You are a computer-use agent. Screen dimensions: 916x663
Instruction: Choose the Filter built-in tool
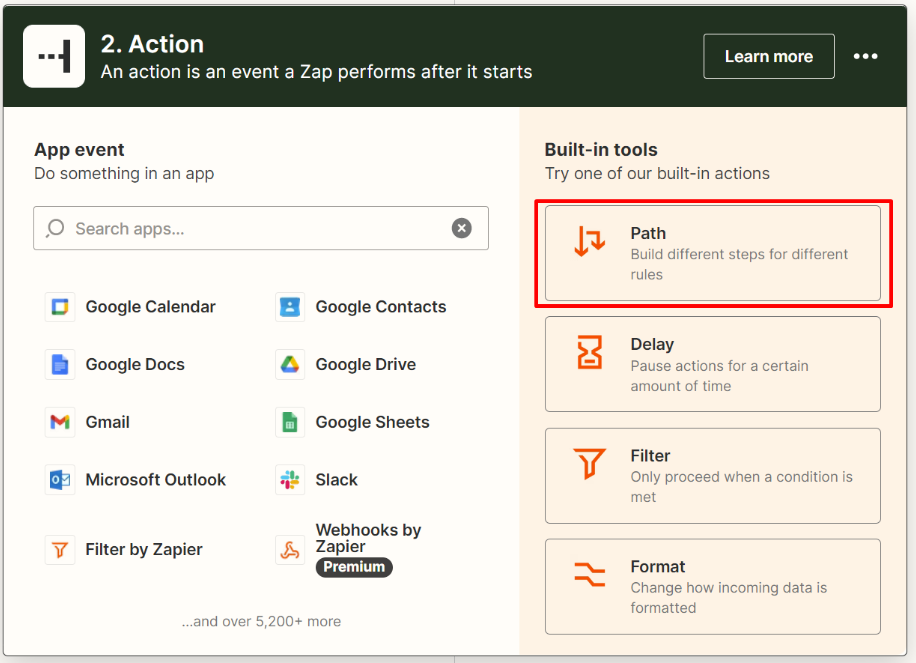point(712,475)
